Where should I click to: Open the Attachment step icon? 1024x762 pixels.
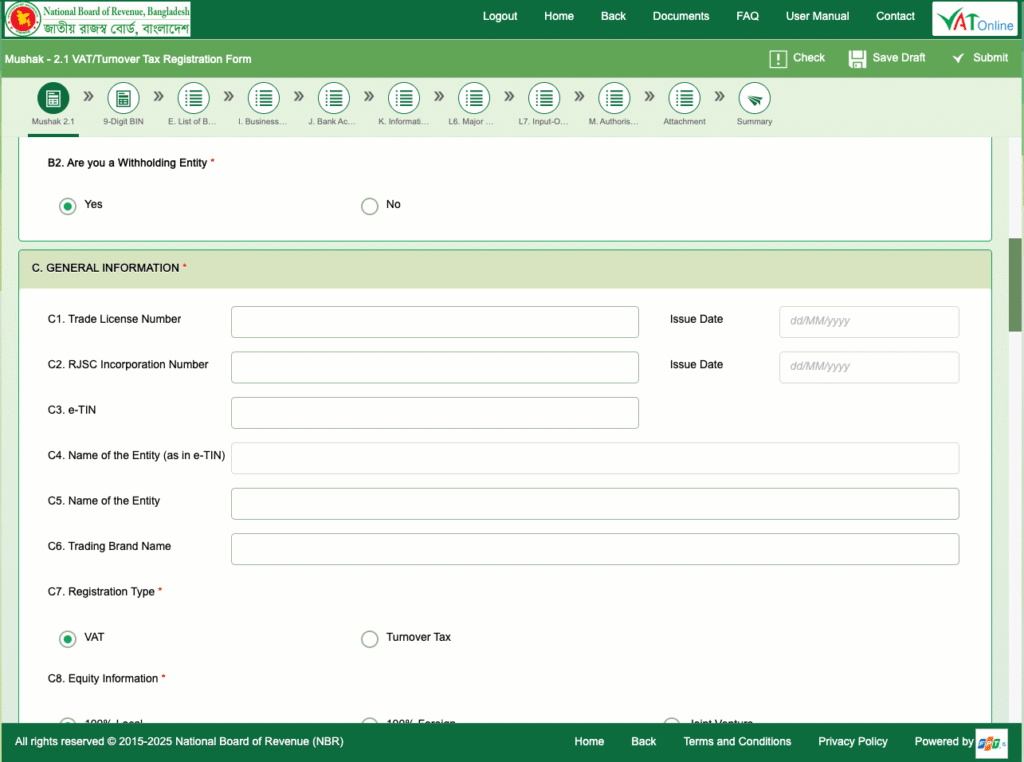tap(684, 98)
